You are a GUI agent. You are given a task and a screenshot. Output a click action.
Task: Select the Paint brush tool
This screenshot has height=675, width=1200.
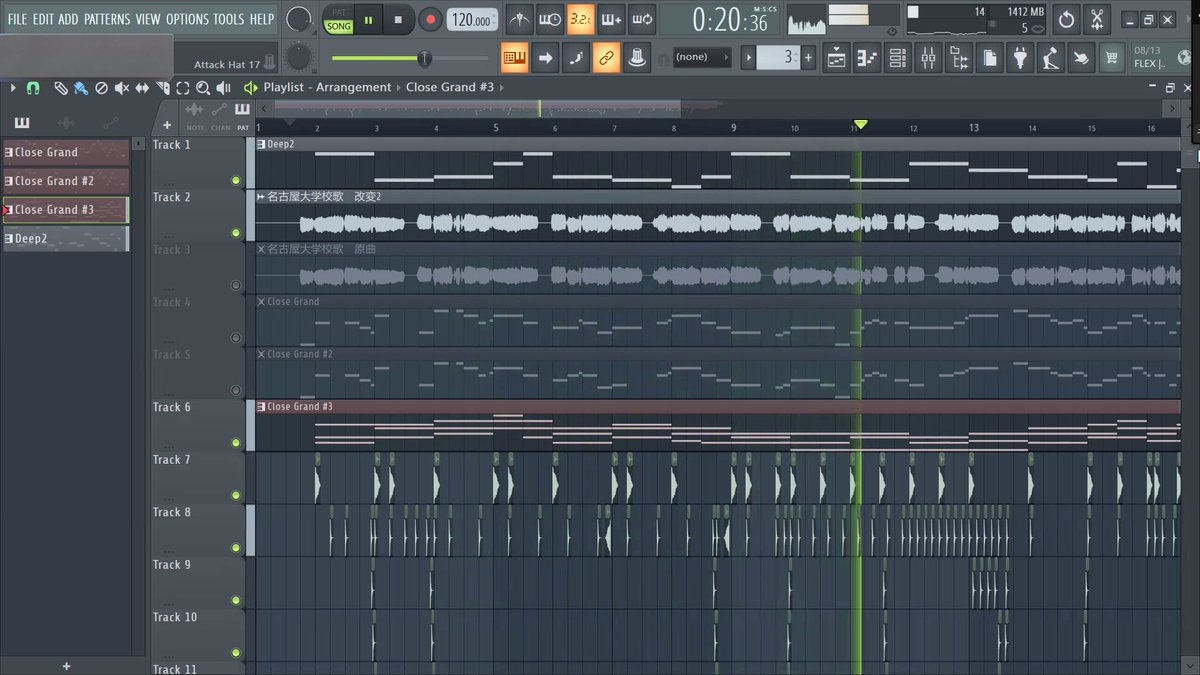(x=81, y=88)
